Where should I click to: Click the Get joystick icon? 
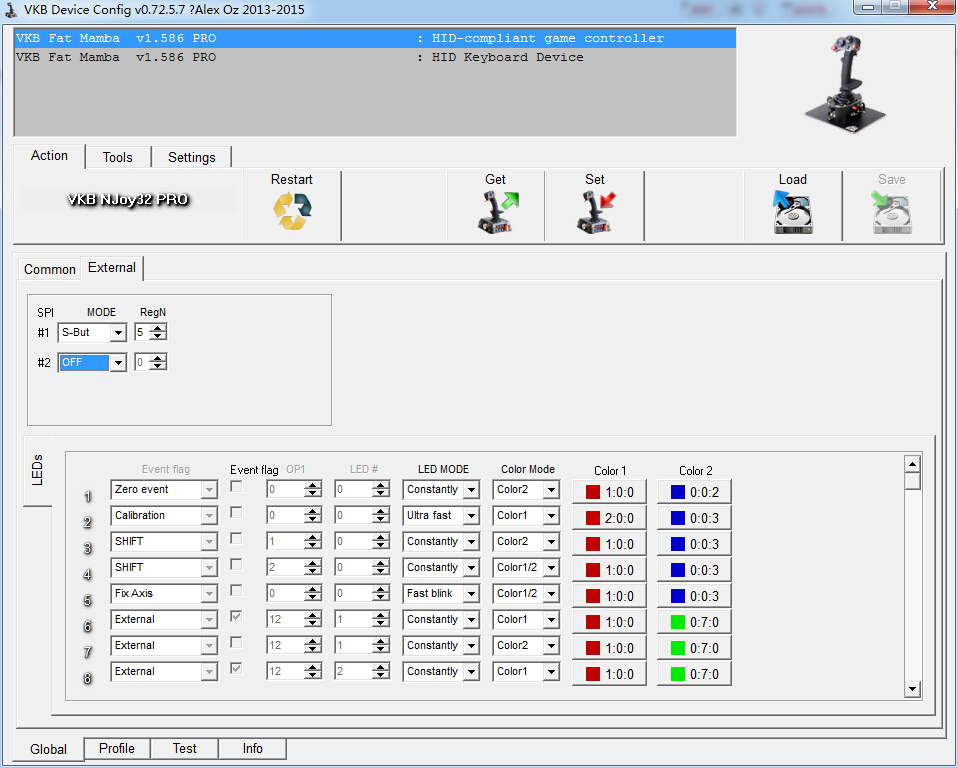tap(498, 212)
